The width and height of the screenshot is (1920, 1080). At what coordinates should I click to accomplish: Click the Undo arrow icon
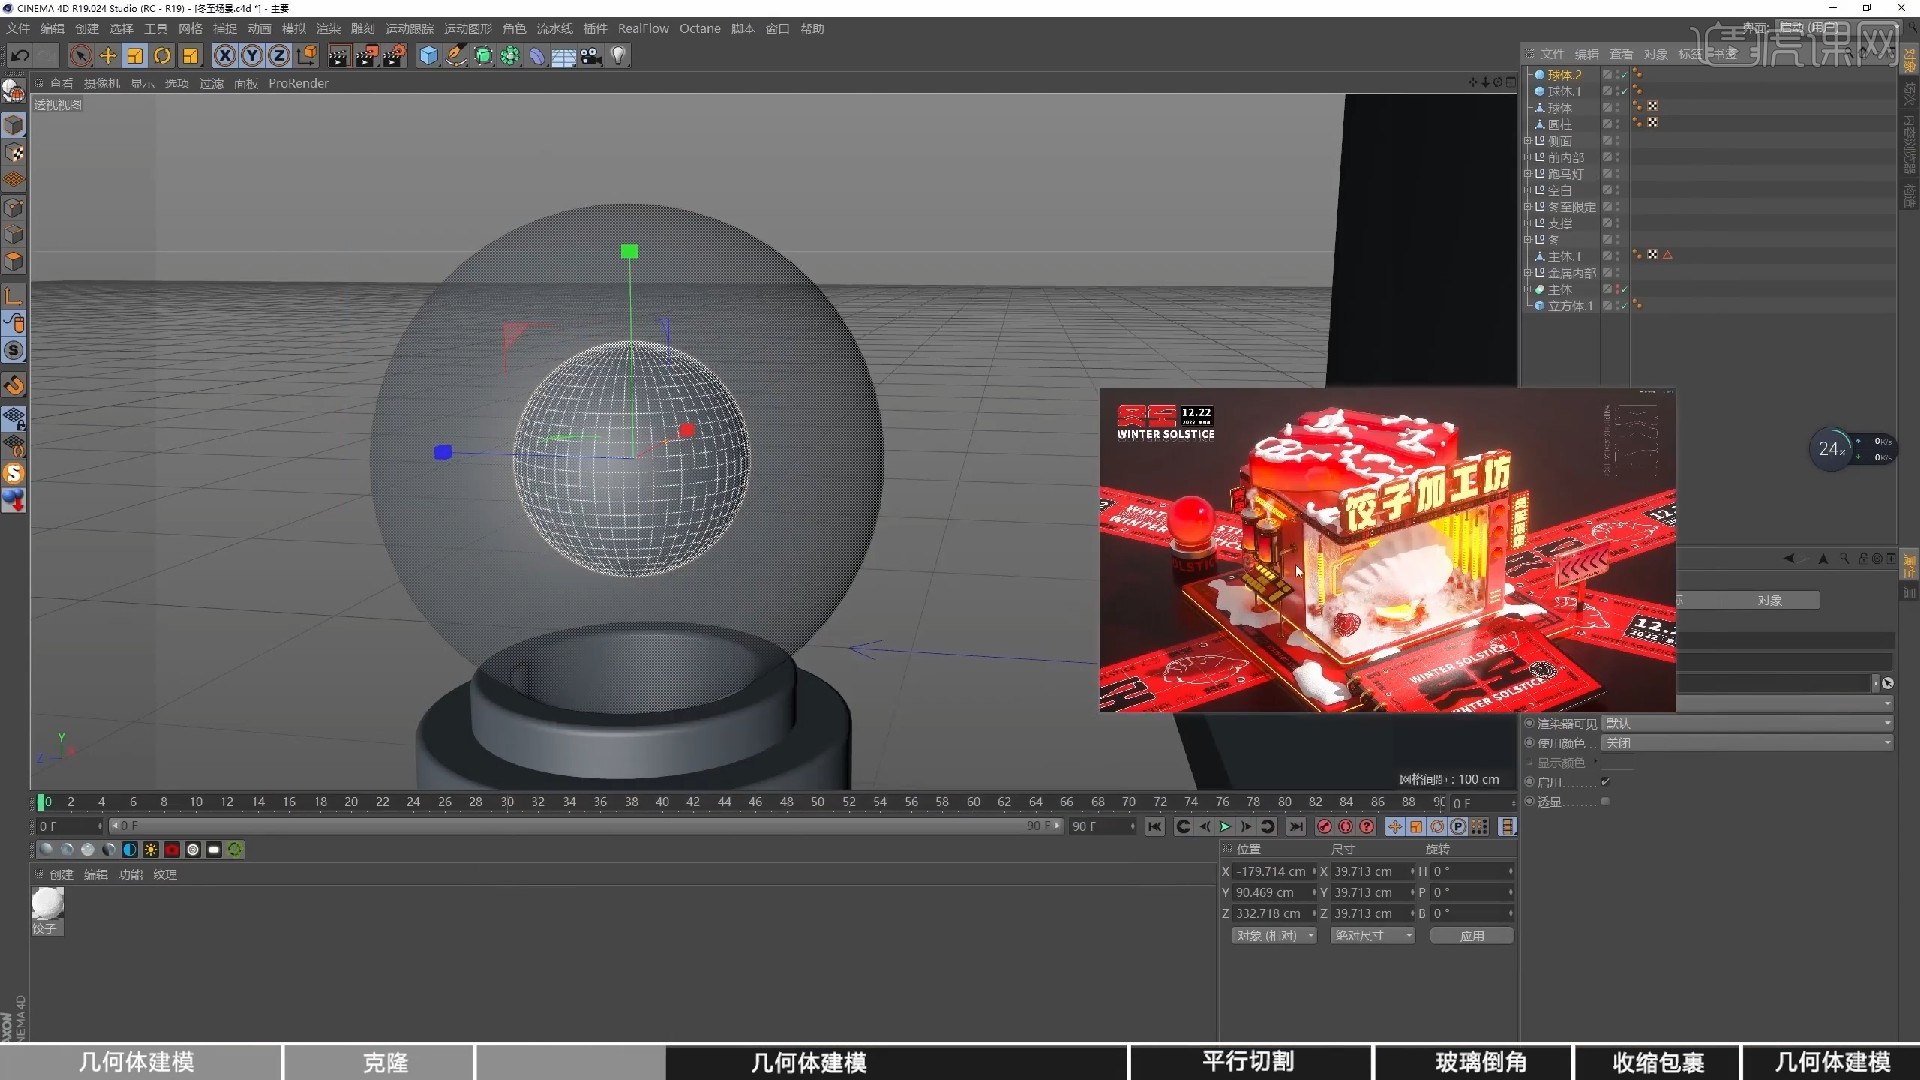click(20, 56)
